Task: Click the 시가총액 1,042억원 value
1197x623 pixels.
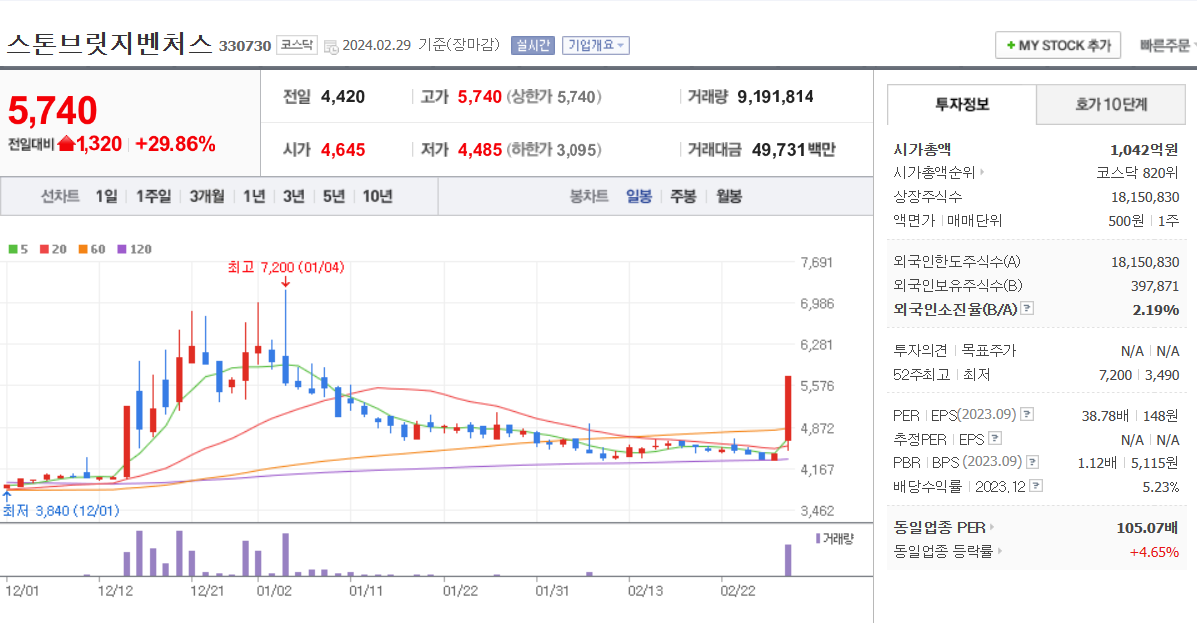Action: point(1144,150)
